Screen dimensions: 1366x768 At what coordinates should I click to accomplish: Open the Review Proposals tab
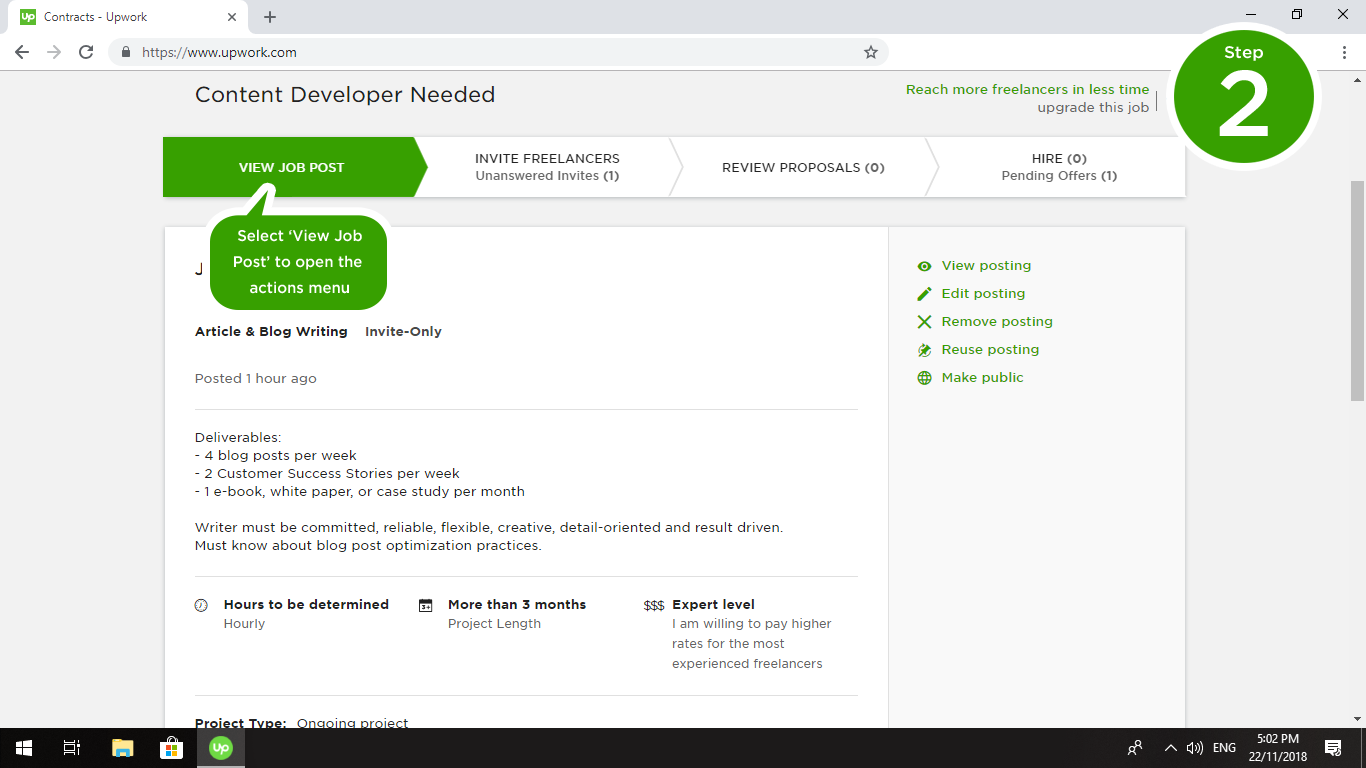click(803, 167)
